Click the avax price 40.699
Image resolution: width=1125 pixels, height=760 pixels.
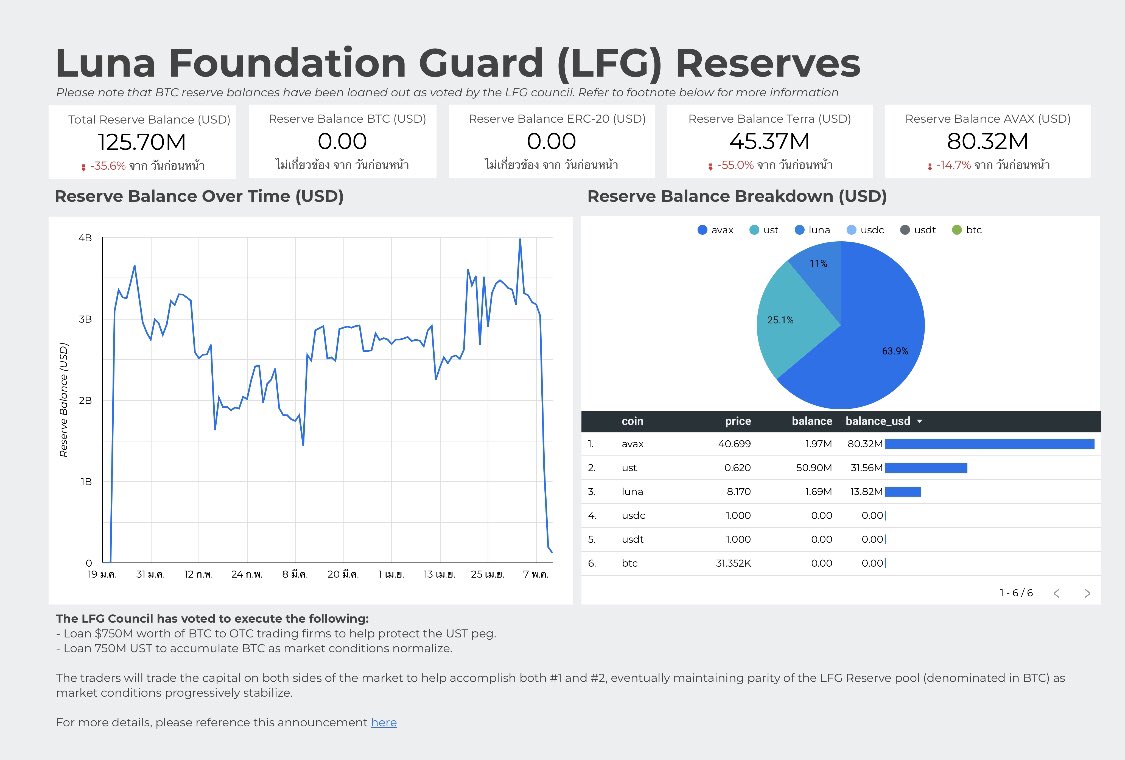[x=735, y=444]
